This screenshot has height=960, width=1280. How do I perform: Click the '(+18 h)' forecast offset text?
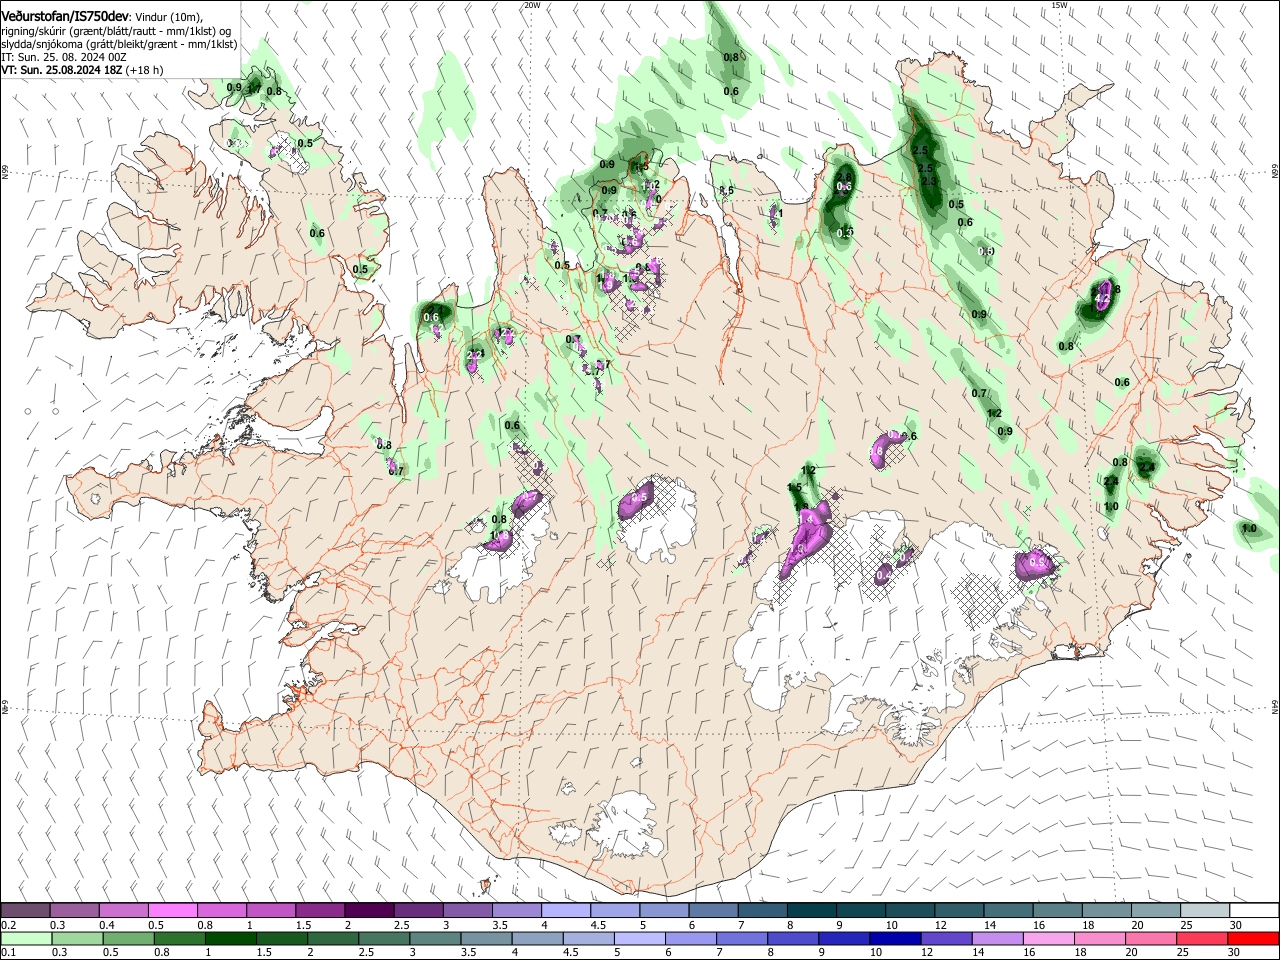coord(143,70)
